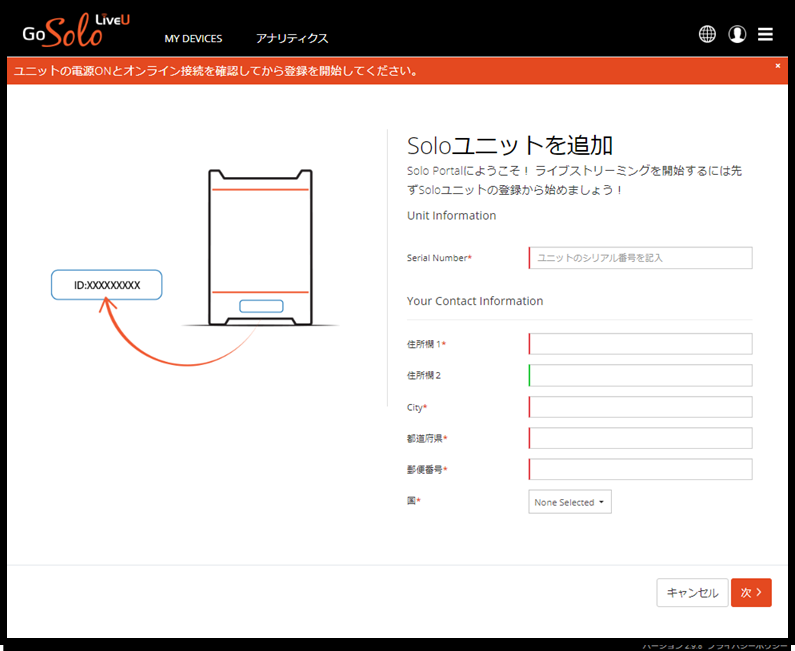This screenshot has height=651, width=795.
Task: Click the Your Contact Information heading
Action: 475,301
